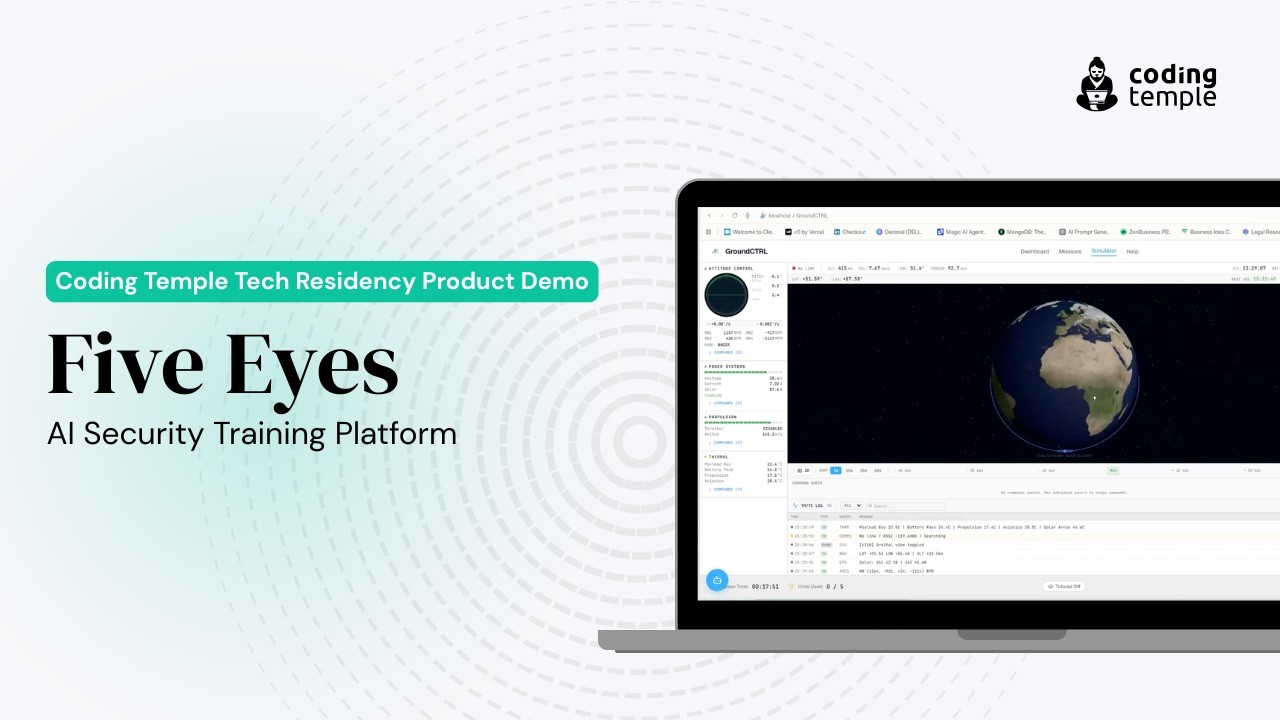
Task: Open the ZenBusiness bookmark
Action: point(1147,232)
